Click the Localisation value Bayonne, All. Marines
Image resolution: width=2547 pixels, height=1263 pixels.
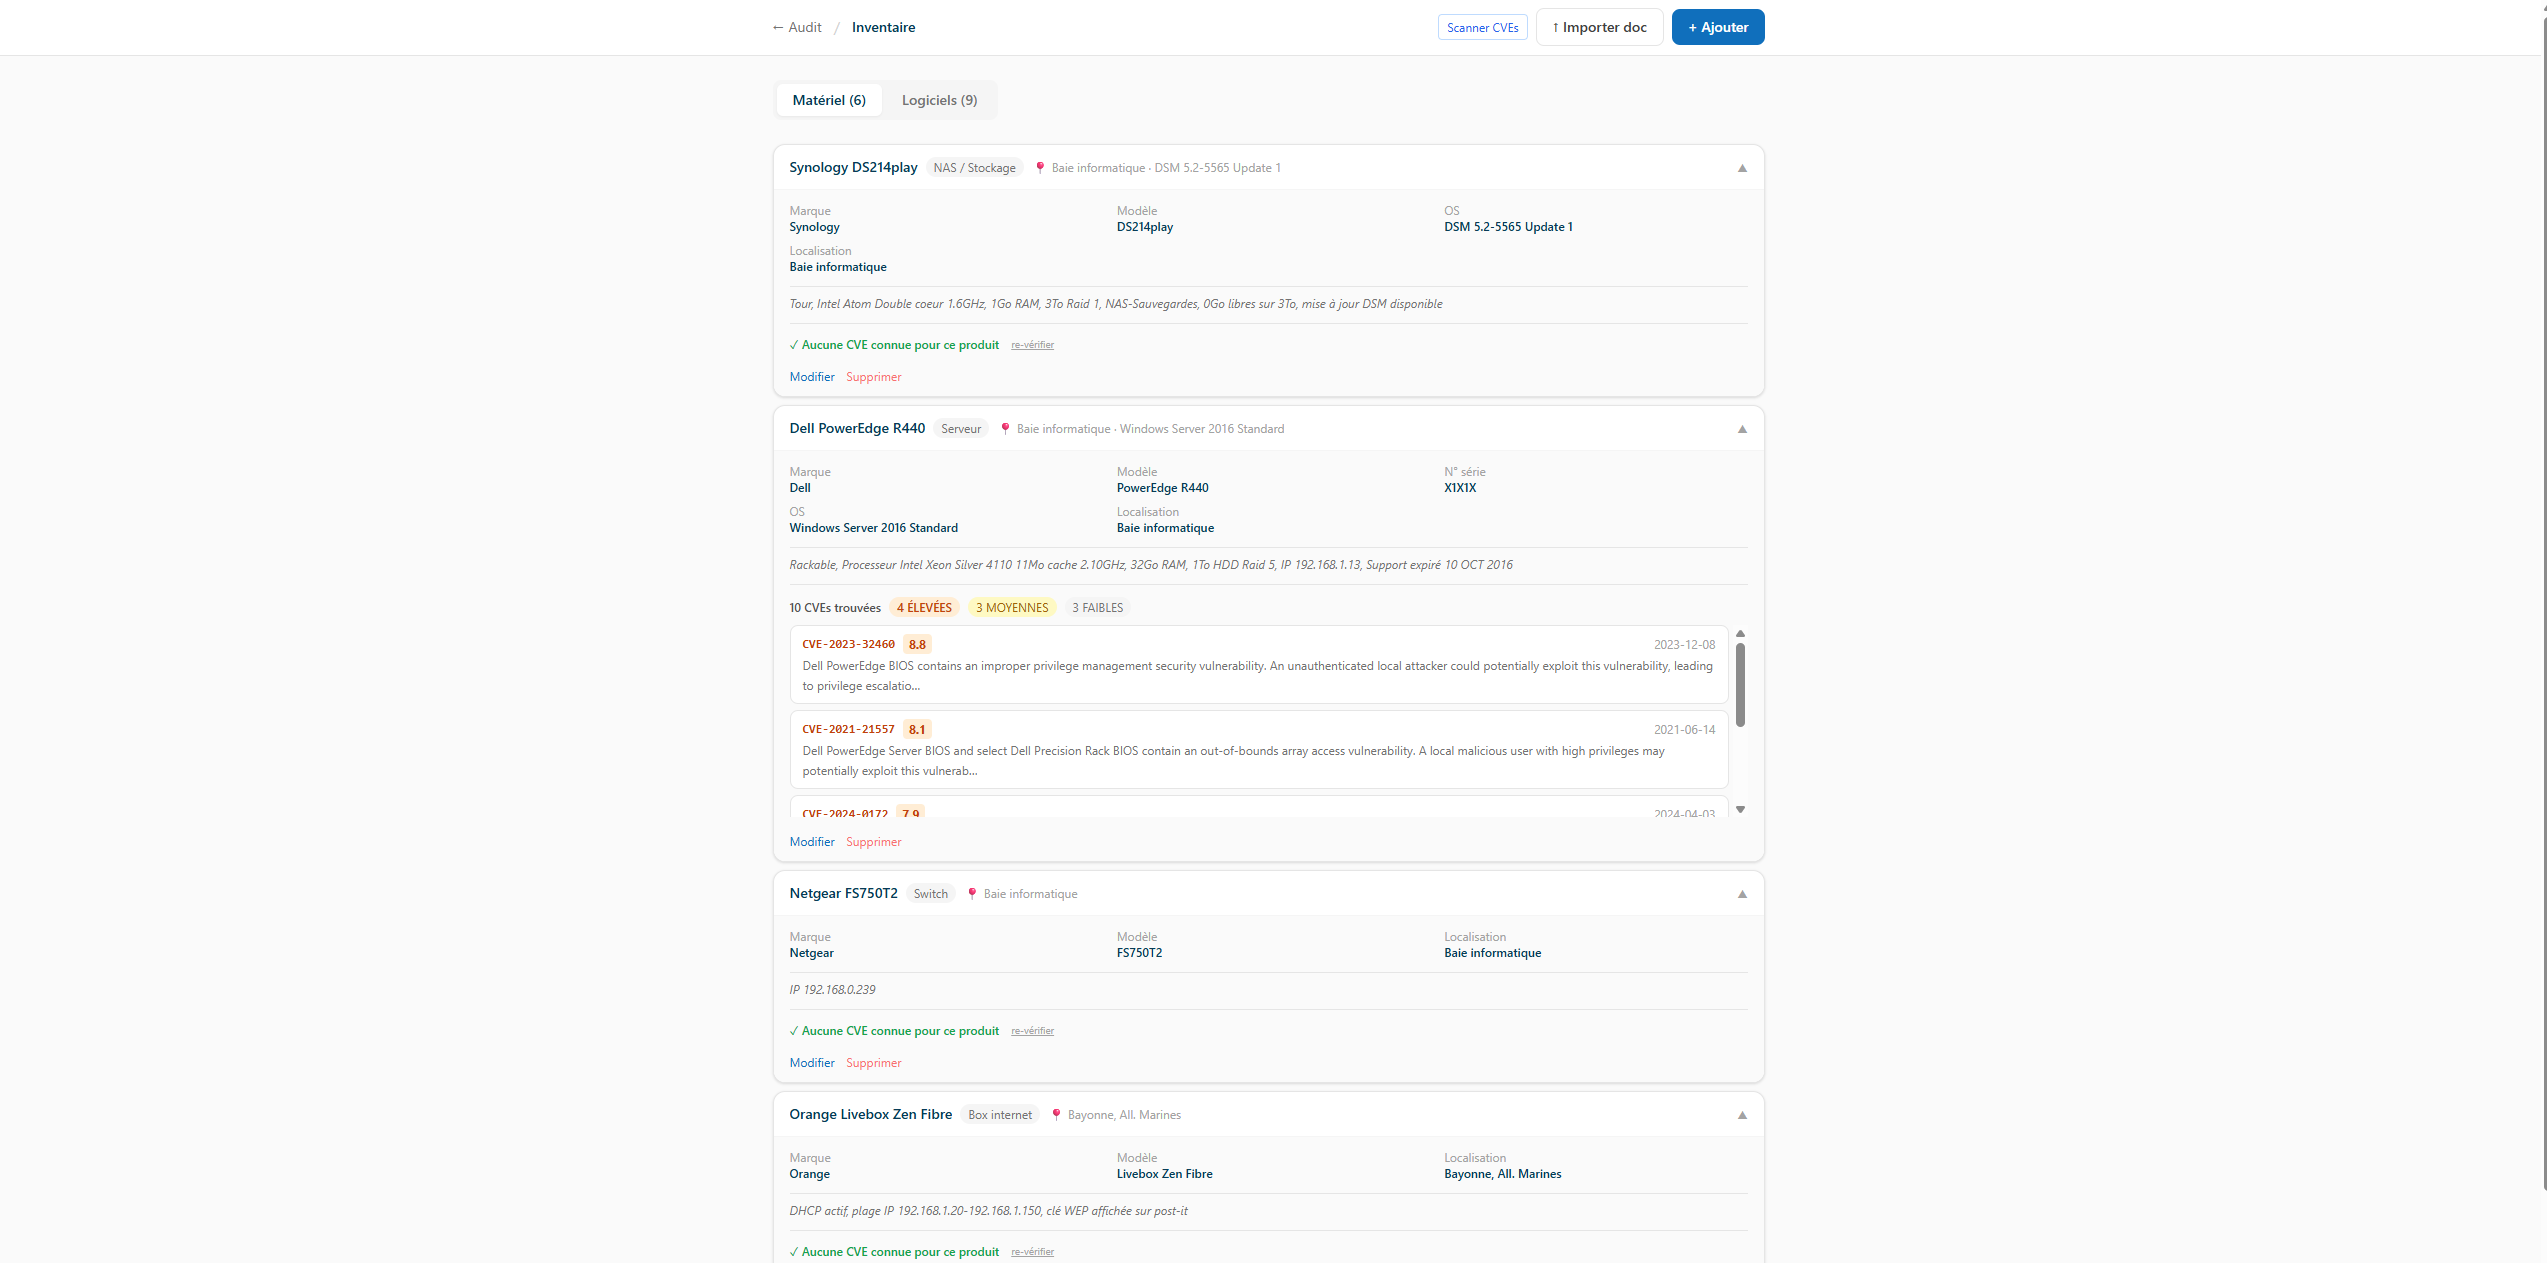1502,1174
